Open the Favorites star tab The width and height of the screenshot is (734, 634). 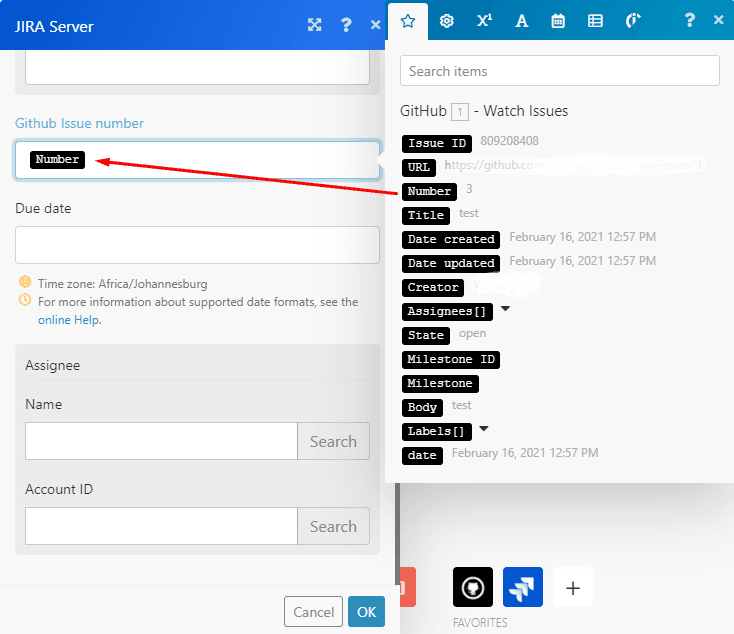coord(407,20)
